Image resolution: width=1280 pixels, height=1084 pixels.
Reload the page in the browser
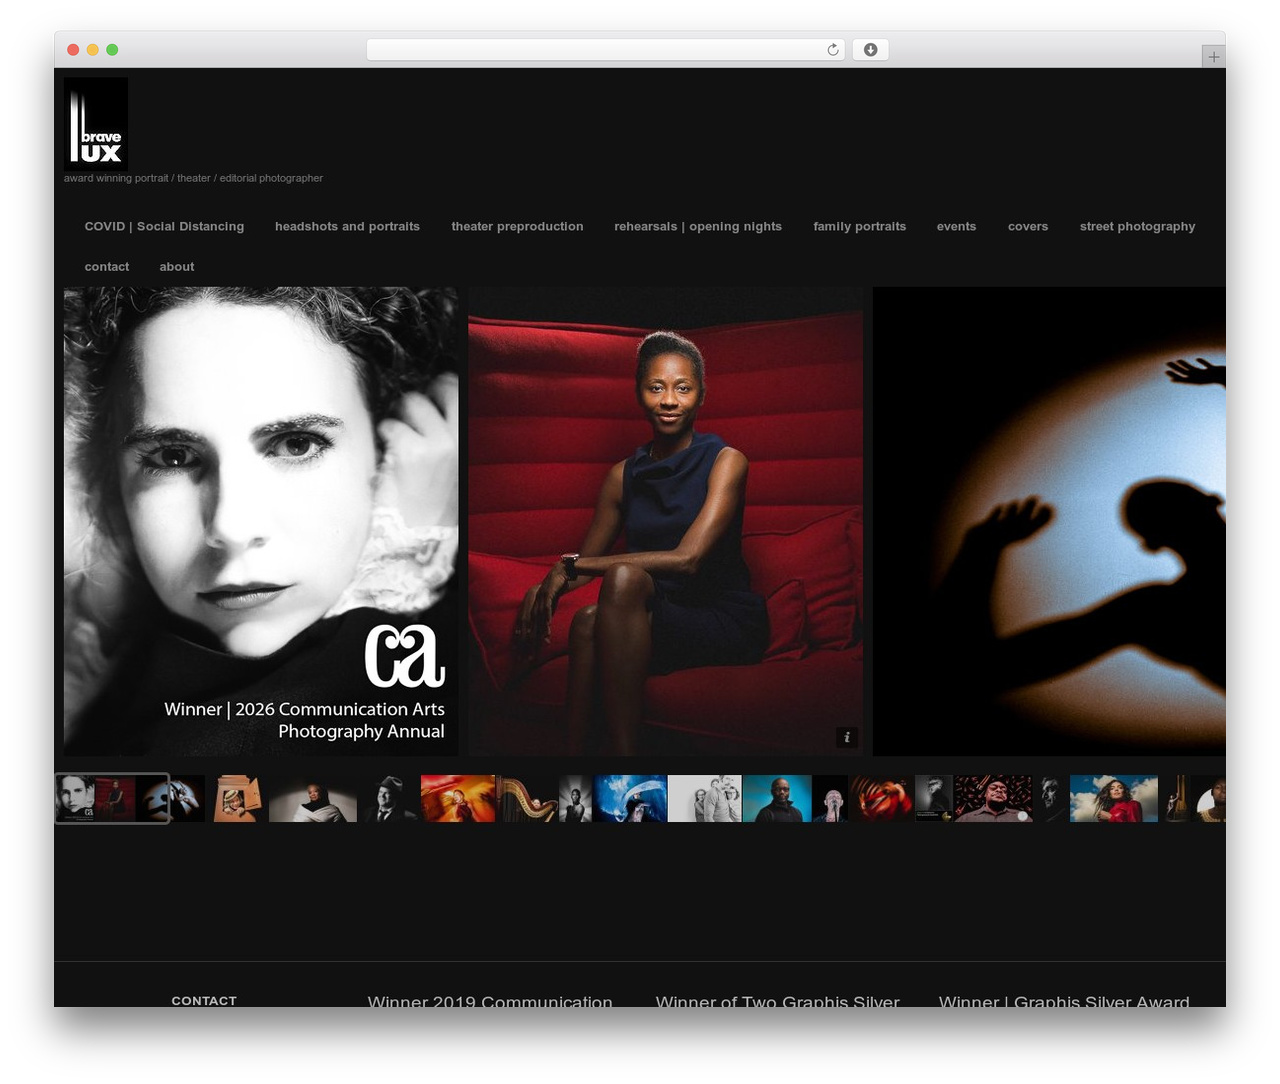[x=832, y=50]
